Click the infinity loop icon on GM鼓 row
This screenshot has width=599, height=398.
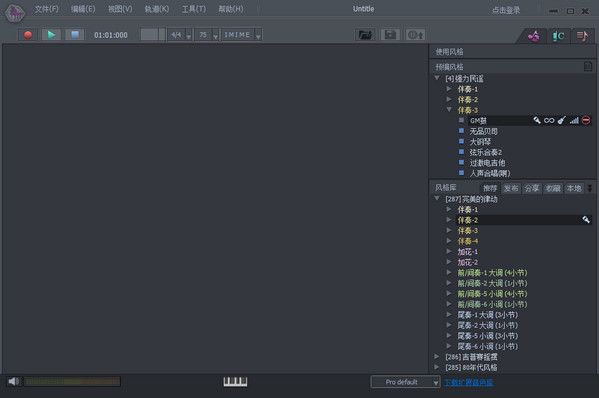[549, 120]
